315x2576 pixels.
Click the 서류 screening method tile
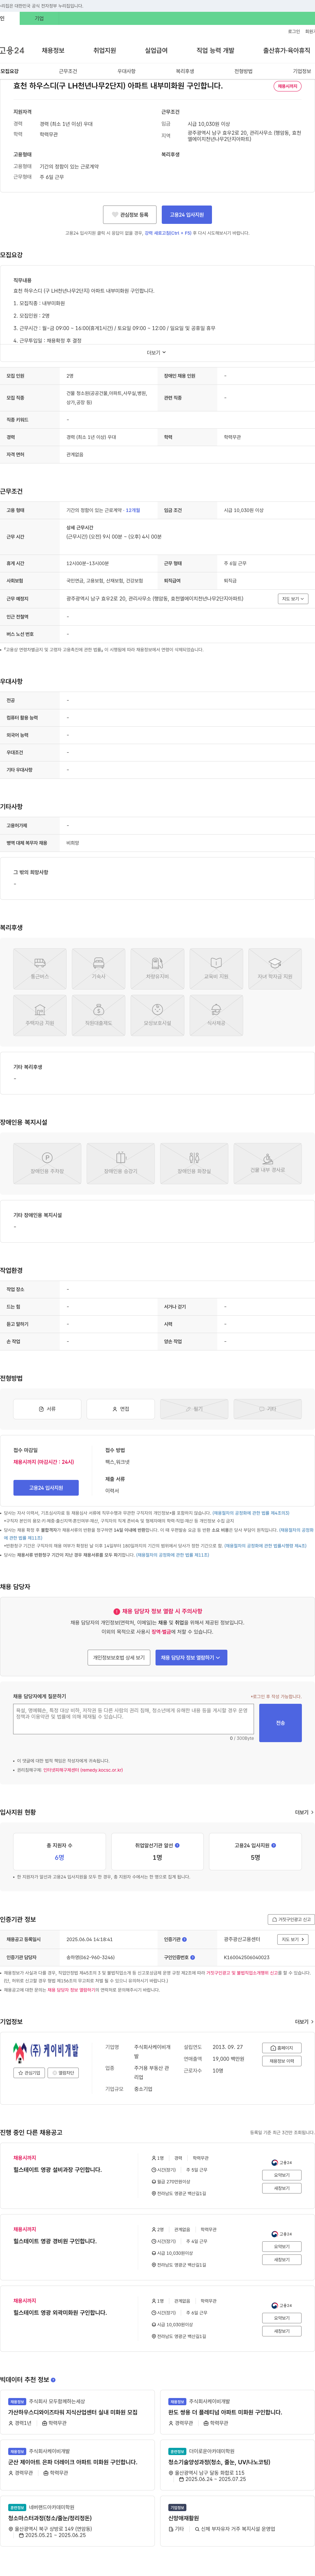[47, 1409]
